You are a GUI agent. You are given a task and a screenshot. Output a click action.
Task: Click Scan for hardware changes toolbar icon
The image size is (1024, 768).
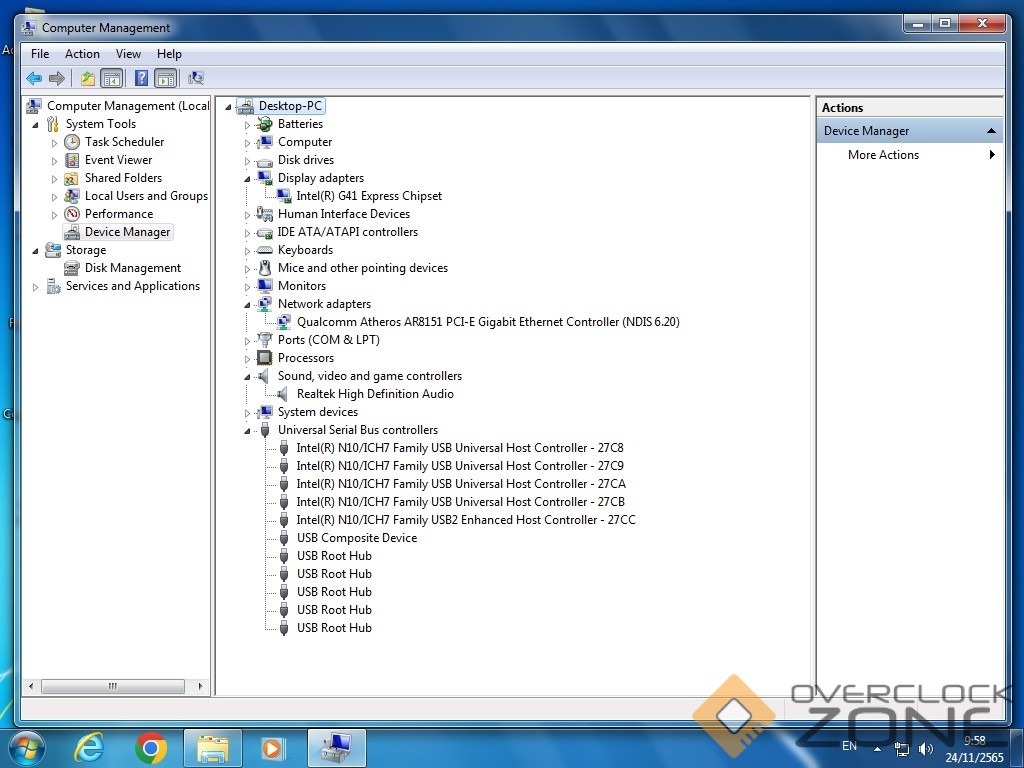pyautogui.click(x=196, y=78)
